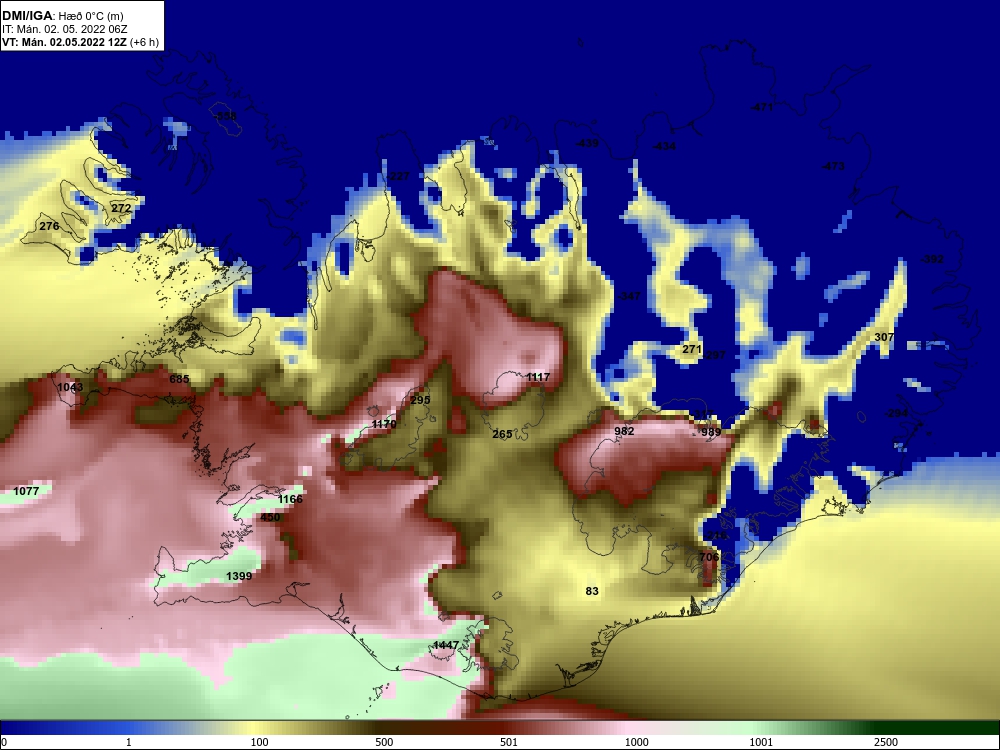
Task: Click the map value 1117
Action: click(x=538, y=377)
